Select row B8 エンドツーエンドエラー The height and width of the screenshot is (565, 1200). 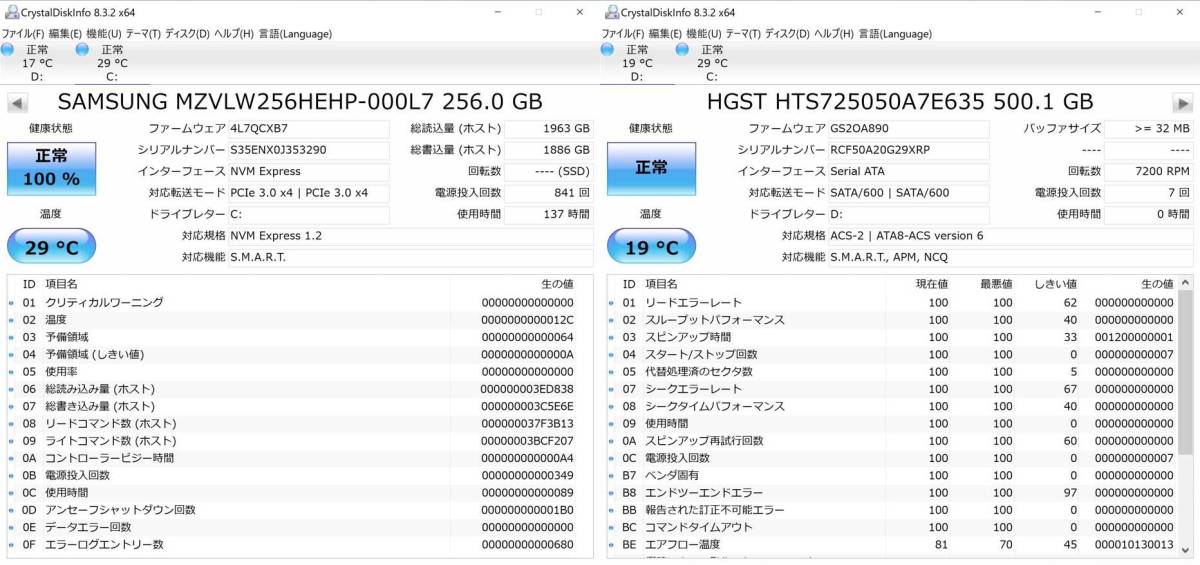(892, 493)
